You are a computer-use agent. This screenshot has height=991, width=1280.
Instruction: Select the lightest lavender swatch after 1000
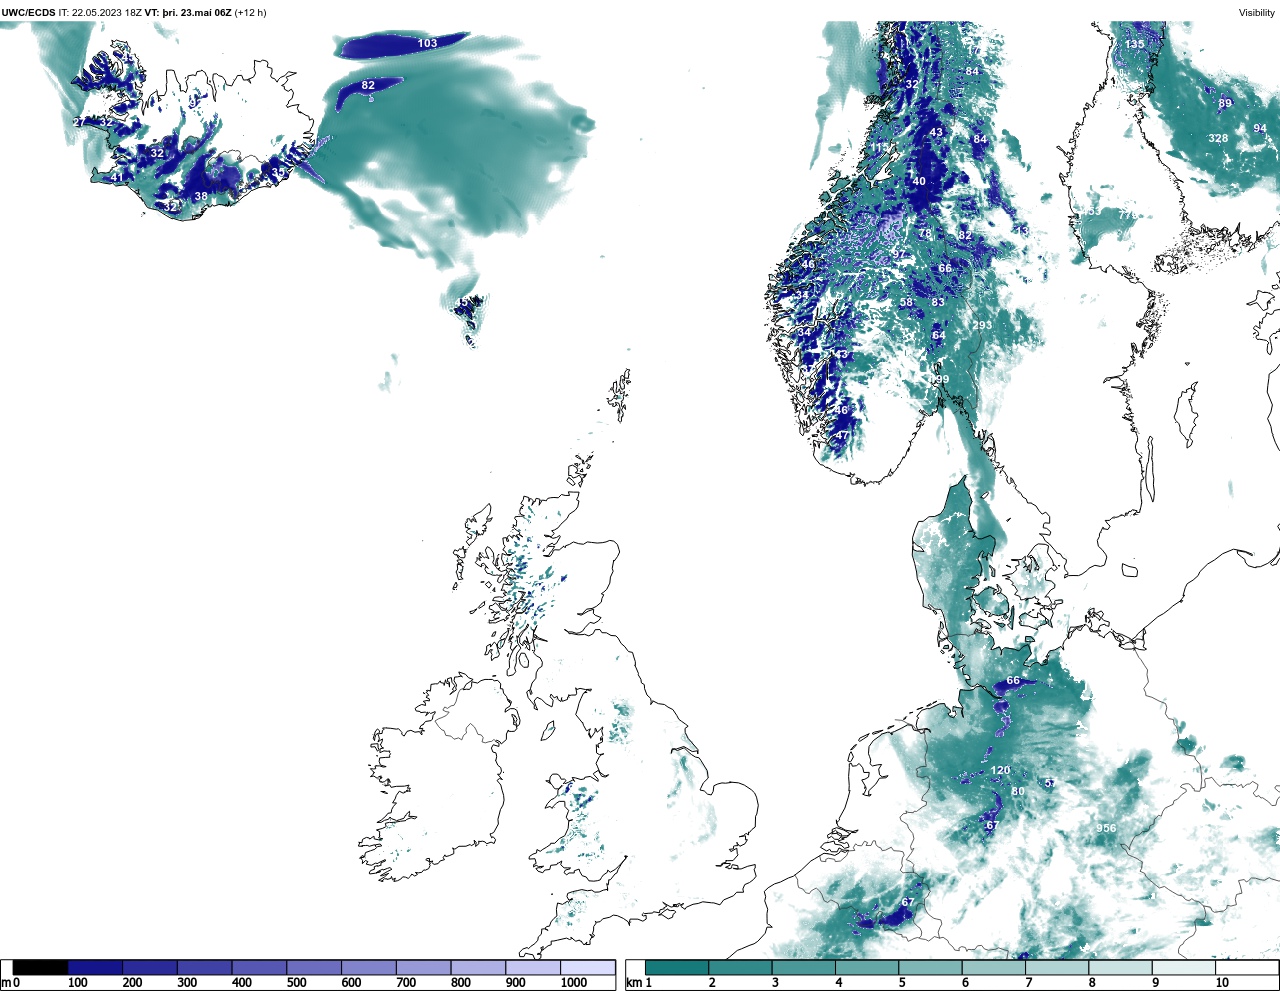tap(587, 968)
